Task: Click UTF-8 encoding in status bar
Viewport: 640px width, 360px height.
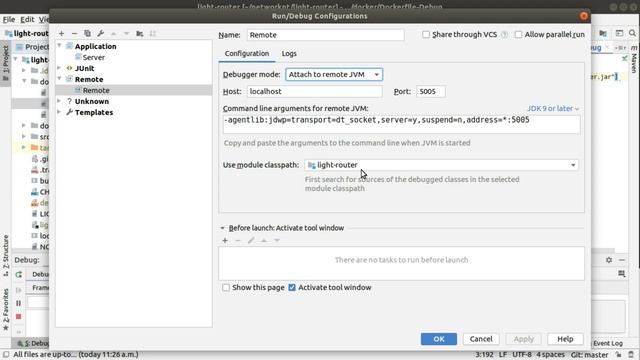Action: coord(522,355)
